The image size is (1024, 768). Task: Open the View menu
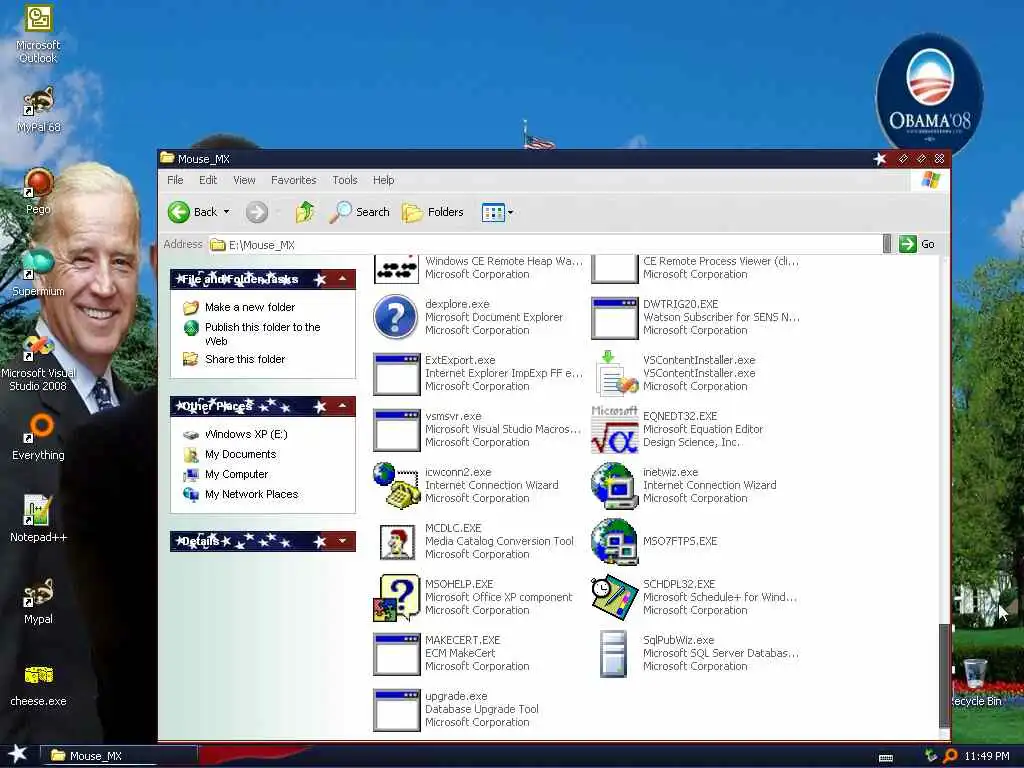(244, 180)
